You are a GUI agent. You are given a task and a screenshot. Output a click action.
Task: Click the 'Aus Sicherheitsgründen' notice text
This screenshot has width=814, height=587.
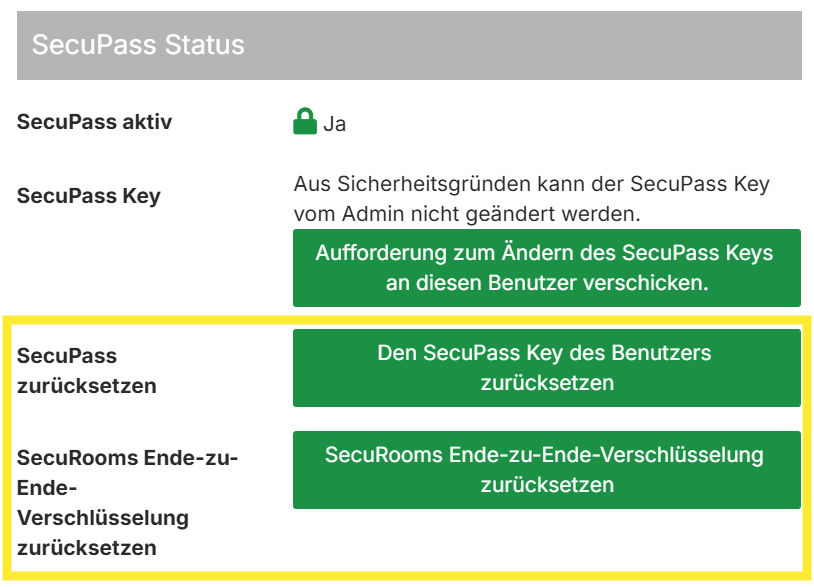click(x=531, y=185)
